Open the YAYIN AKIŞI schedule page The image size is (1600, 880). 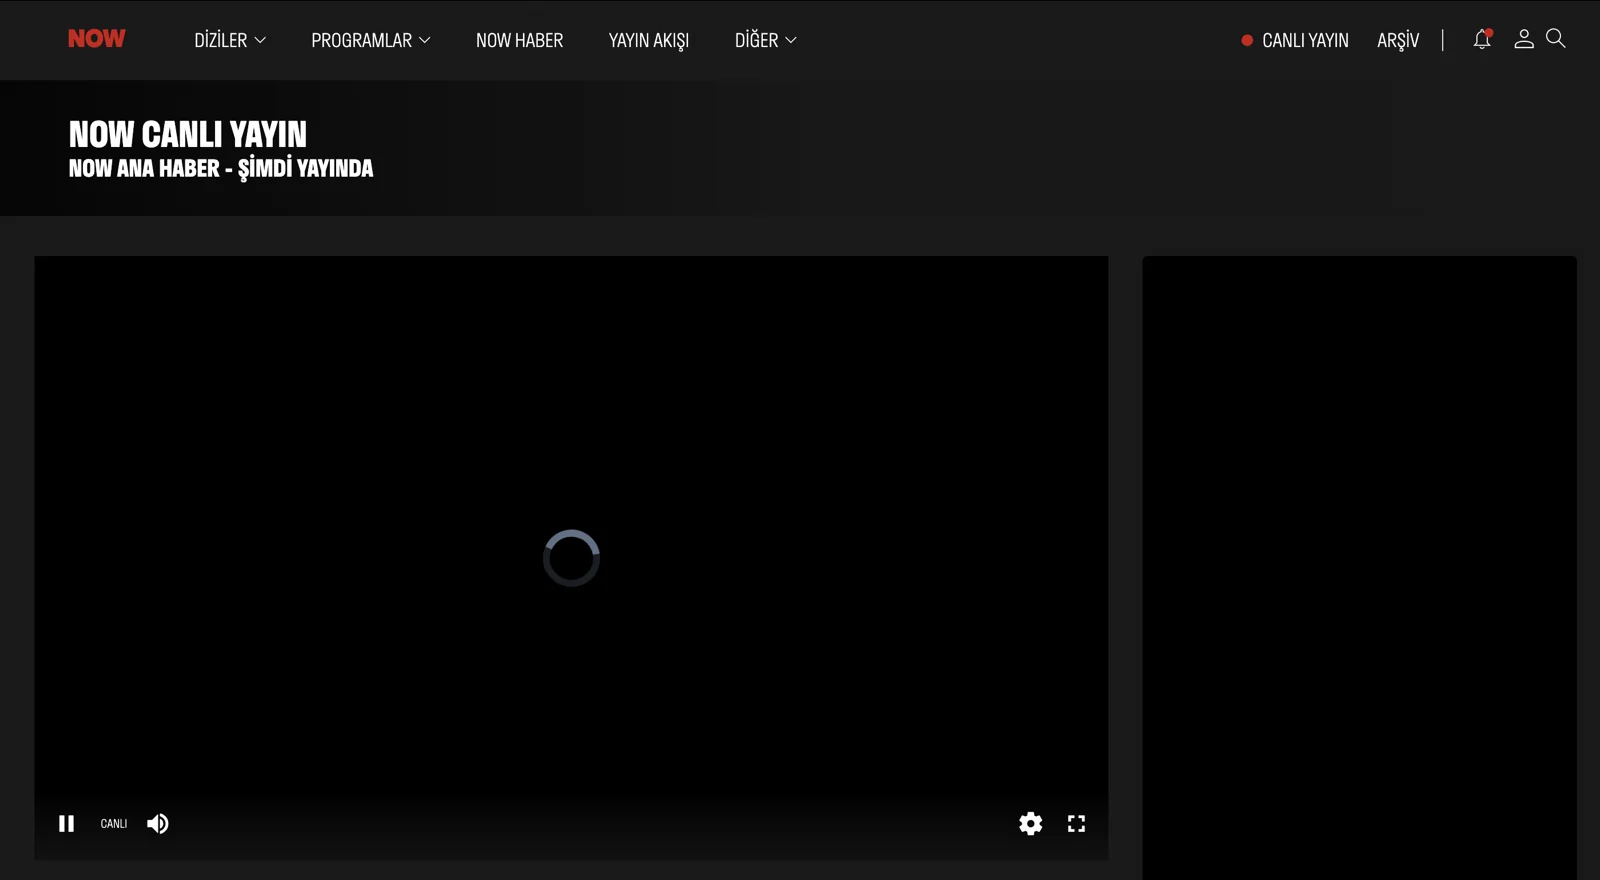649,40
